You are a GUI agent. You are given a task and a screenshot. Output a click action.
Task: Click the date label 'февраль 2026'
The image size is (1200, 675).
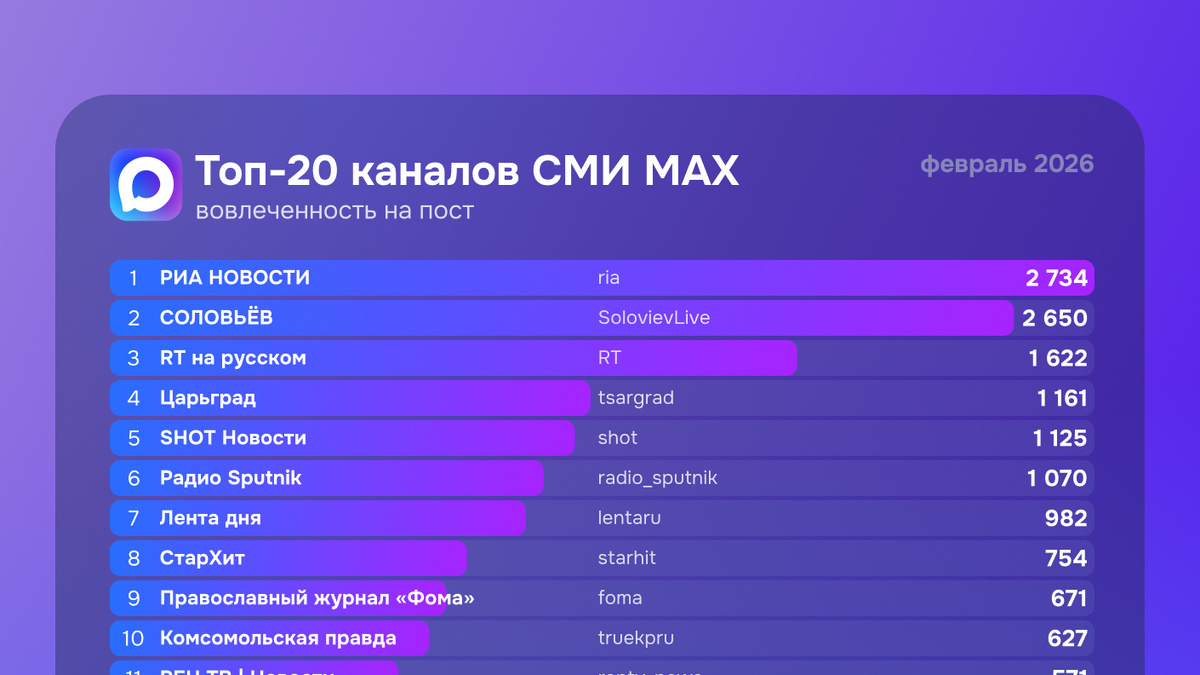click(x=1007, y=164)
